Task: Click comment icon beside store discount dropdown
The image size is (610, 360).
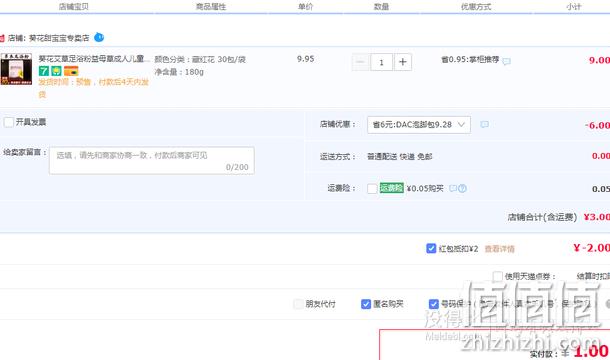Action: [x=484, y=125]
